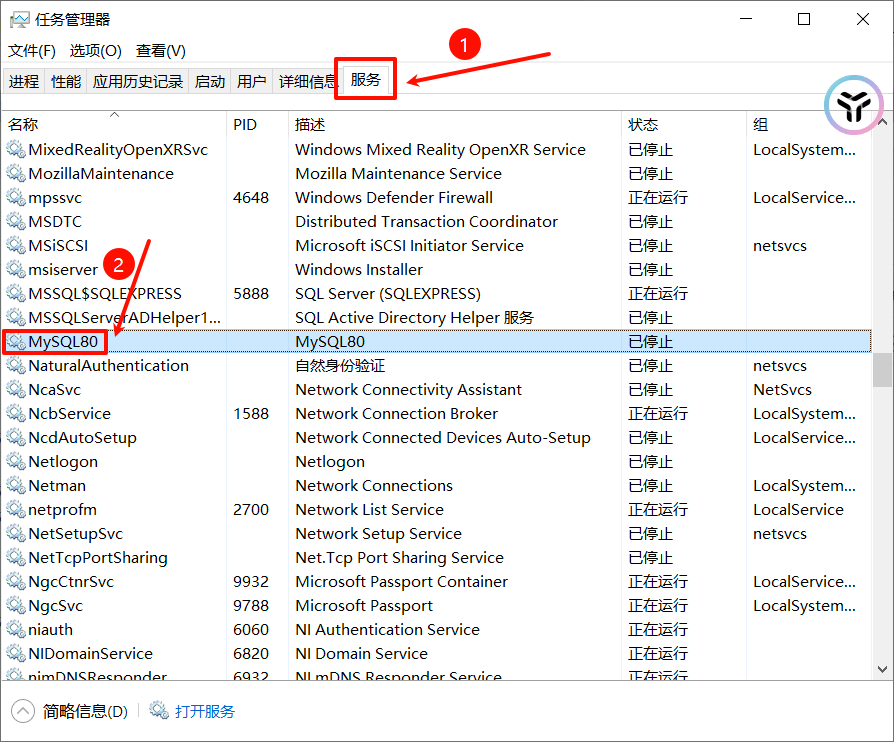894x742 pixels.
Task: Click the service icon next to NgcSvc
Action: point(16,605)
